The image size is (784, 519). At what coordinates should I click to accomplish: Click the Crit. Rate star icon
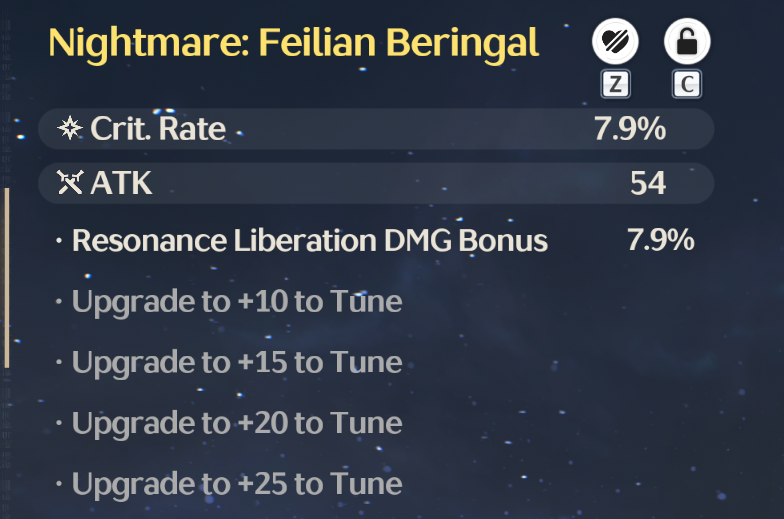70,128
